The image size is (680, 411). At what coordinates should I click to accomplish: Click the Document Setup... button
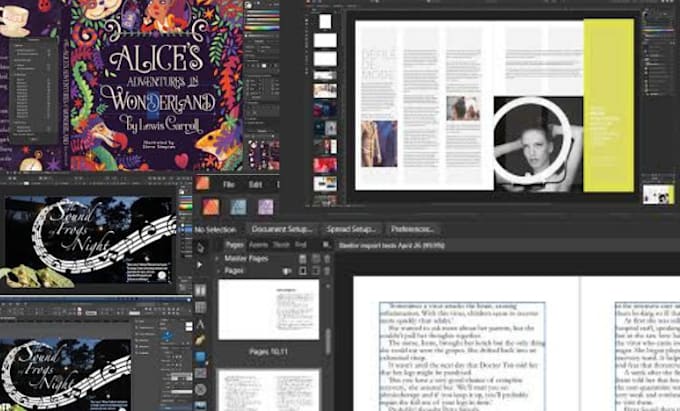point(282,229)
